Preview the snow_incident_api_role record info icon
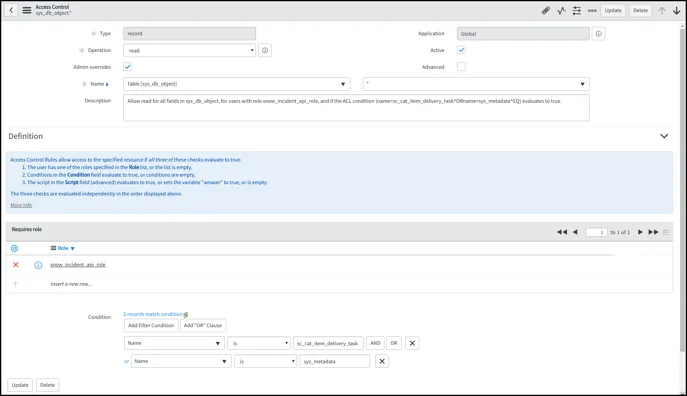Image resolution: width=687 pixels, height=396 pixels. (x=38, y=265)
